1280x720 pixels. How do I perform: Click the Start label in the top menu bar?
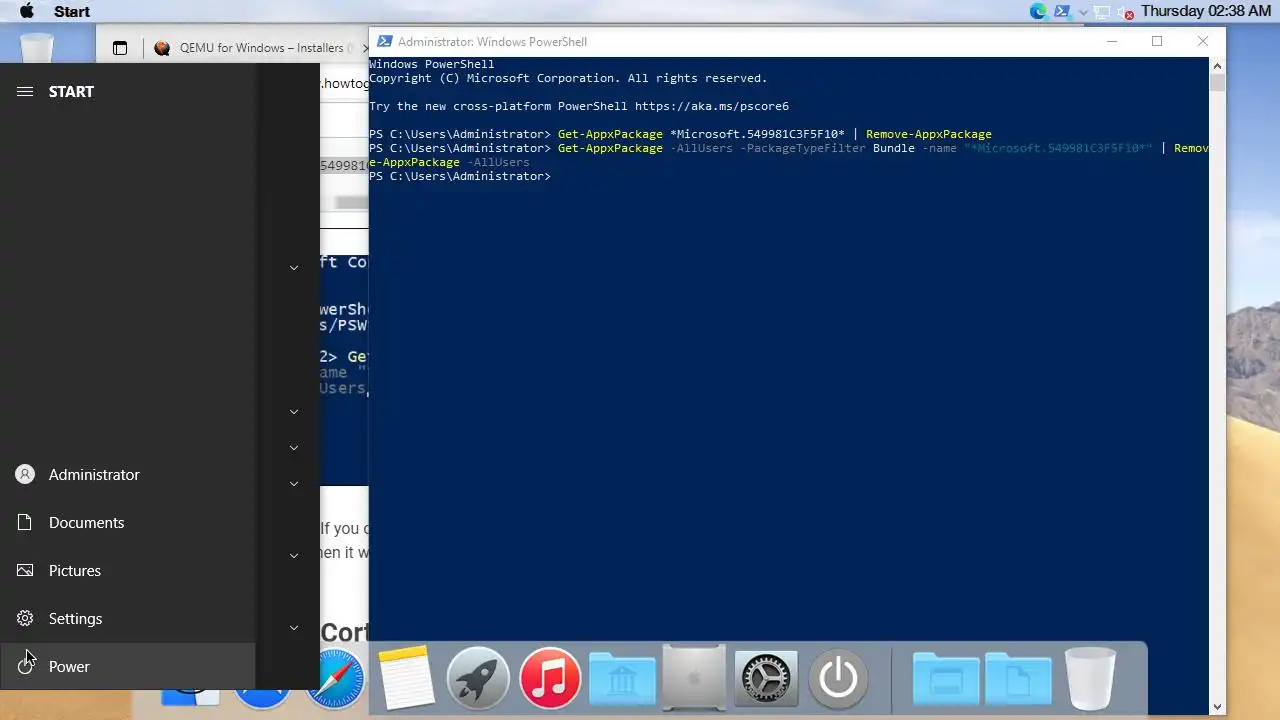pos(72,11)
